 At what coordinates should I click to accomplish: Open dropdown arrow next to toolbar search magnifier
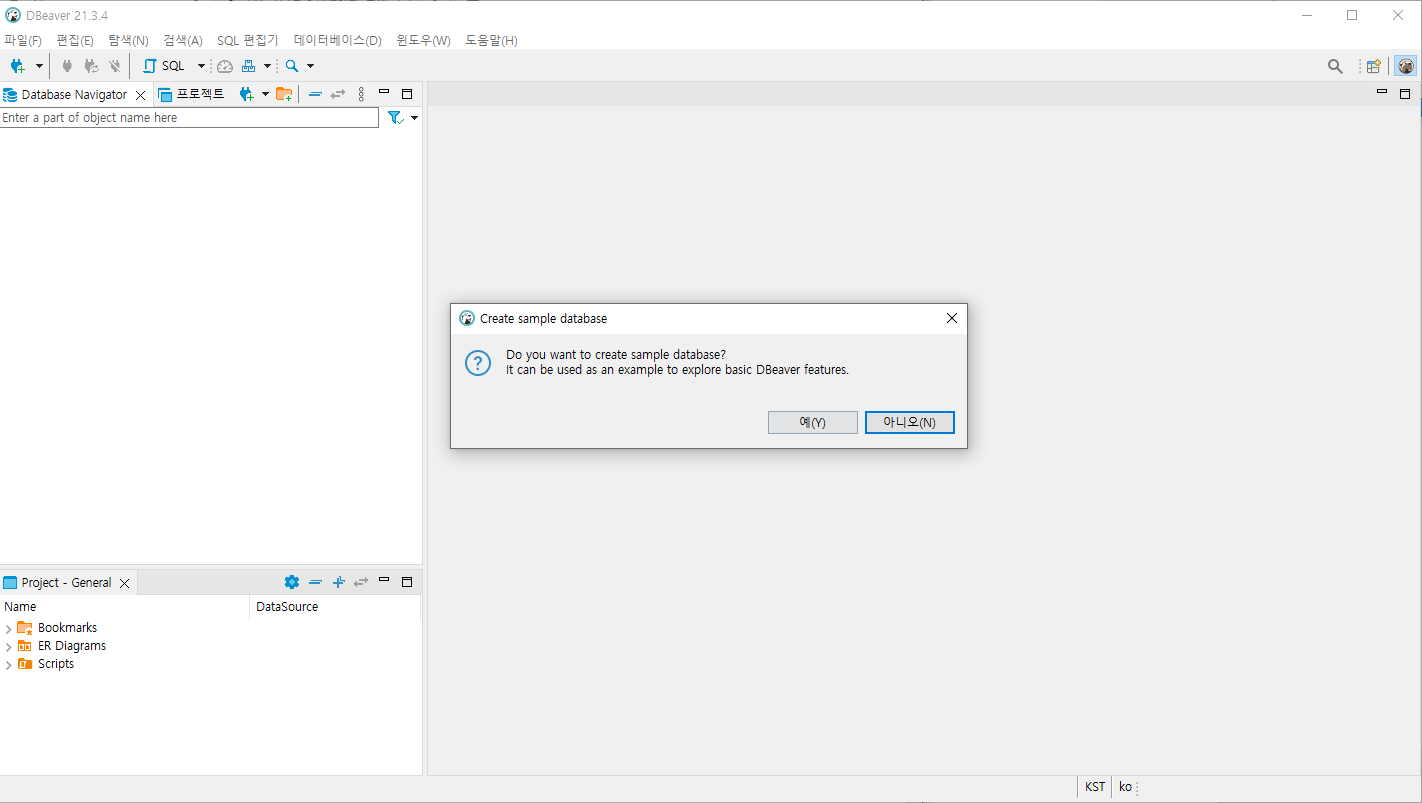coord(310,66)
